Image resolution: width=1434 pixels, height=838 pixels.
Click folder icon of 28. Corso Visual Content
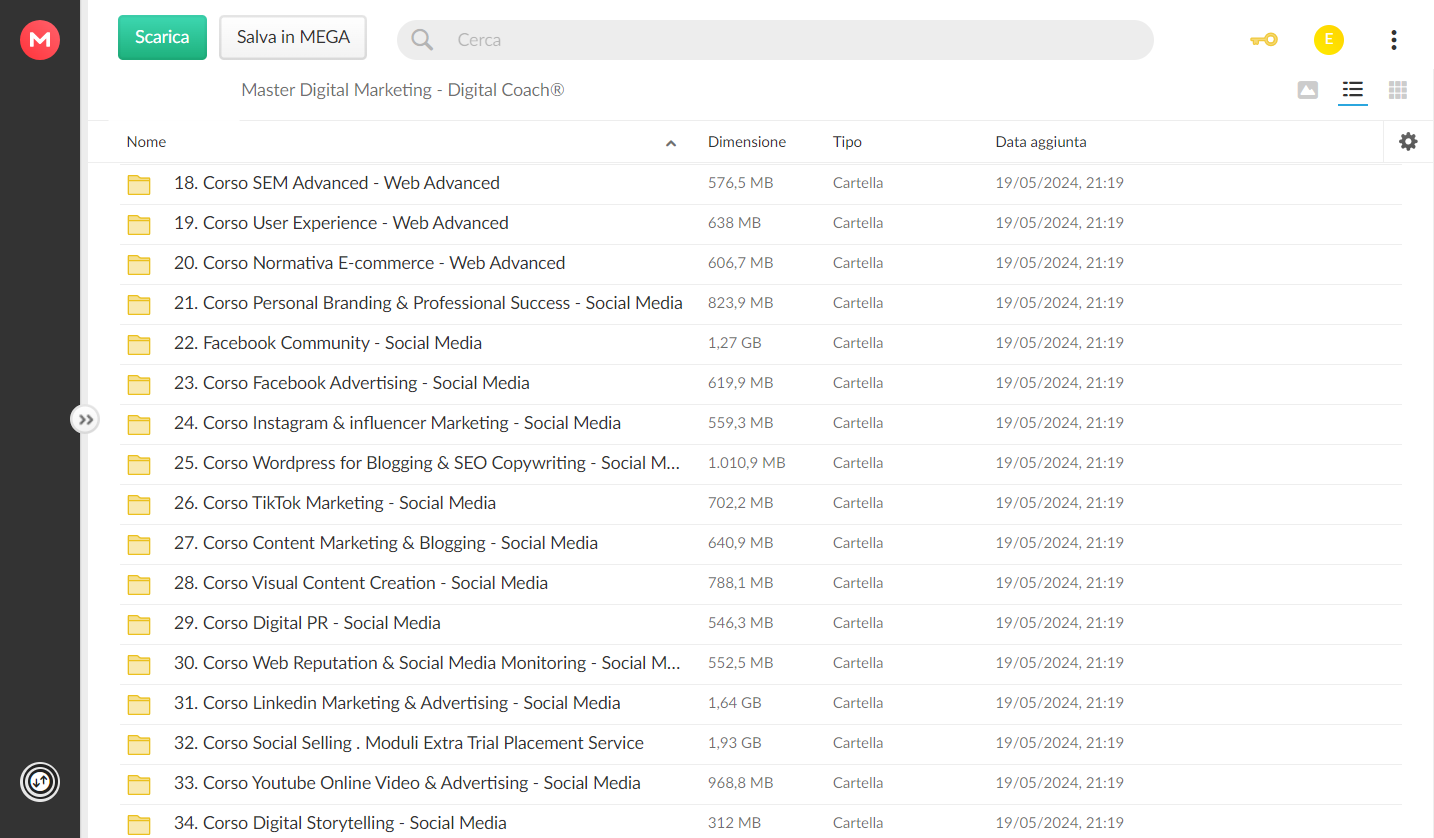[139, 584]
